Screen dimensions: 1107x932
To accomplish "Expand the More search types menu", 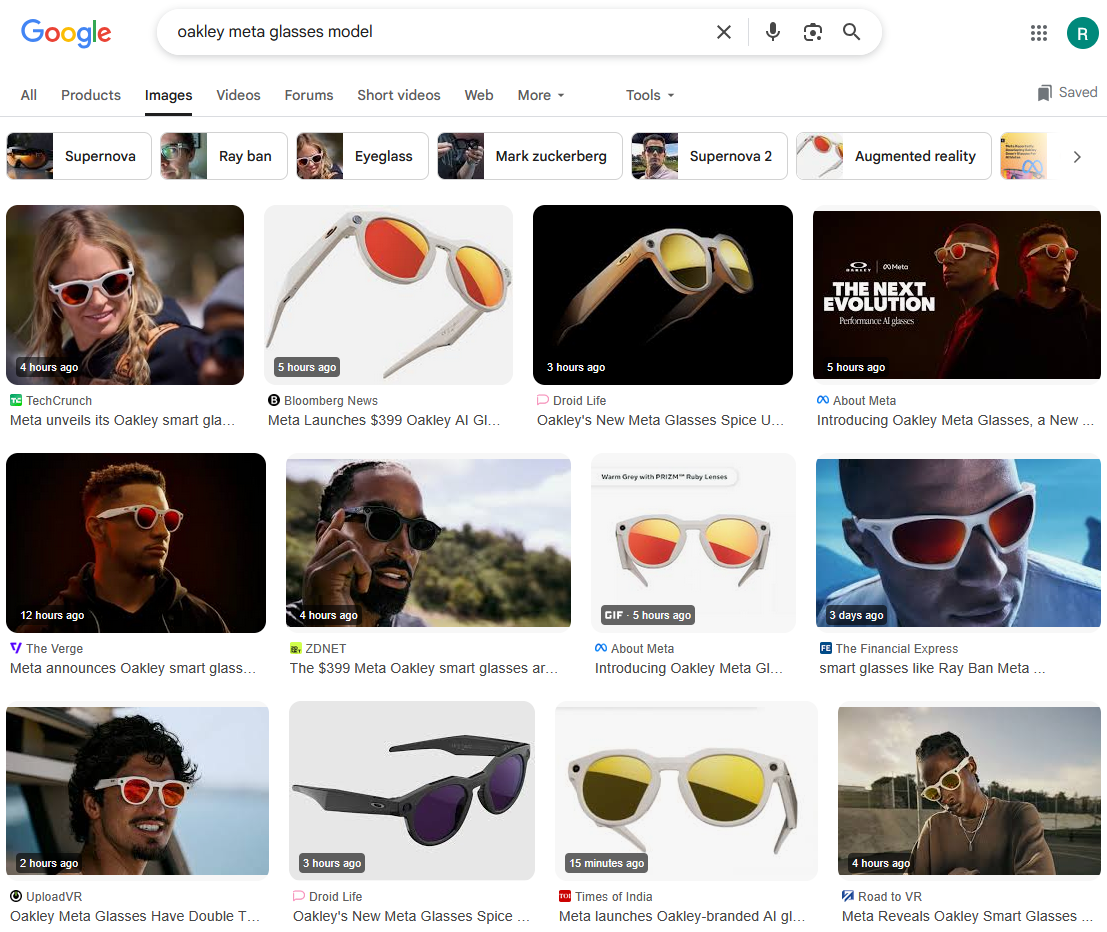I will 541,95.
